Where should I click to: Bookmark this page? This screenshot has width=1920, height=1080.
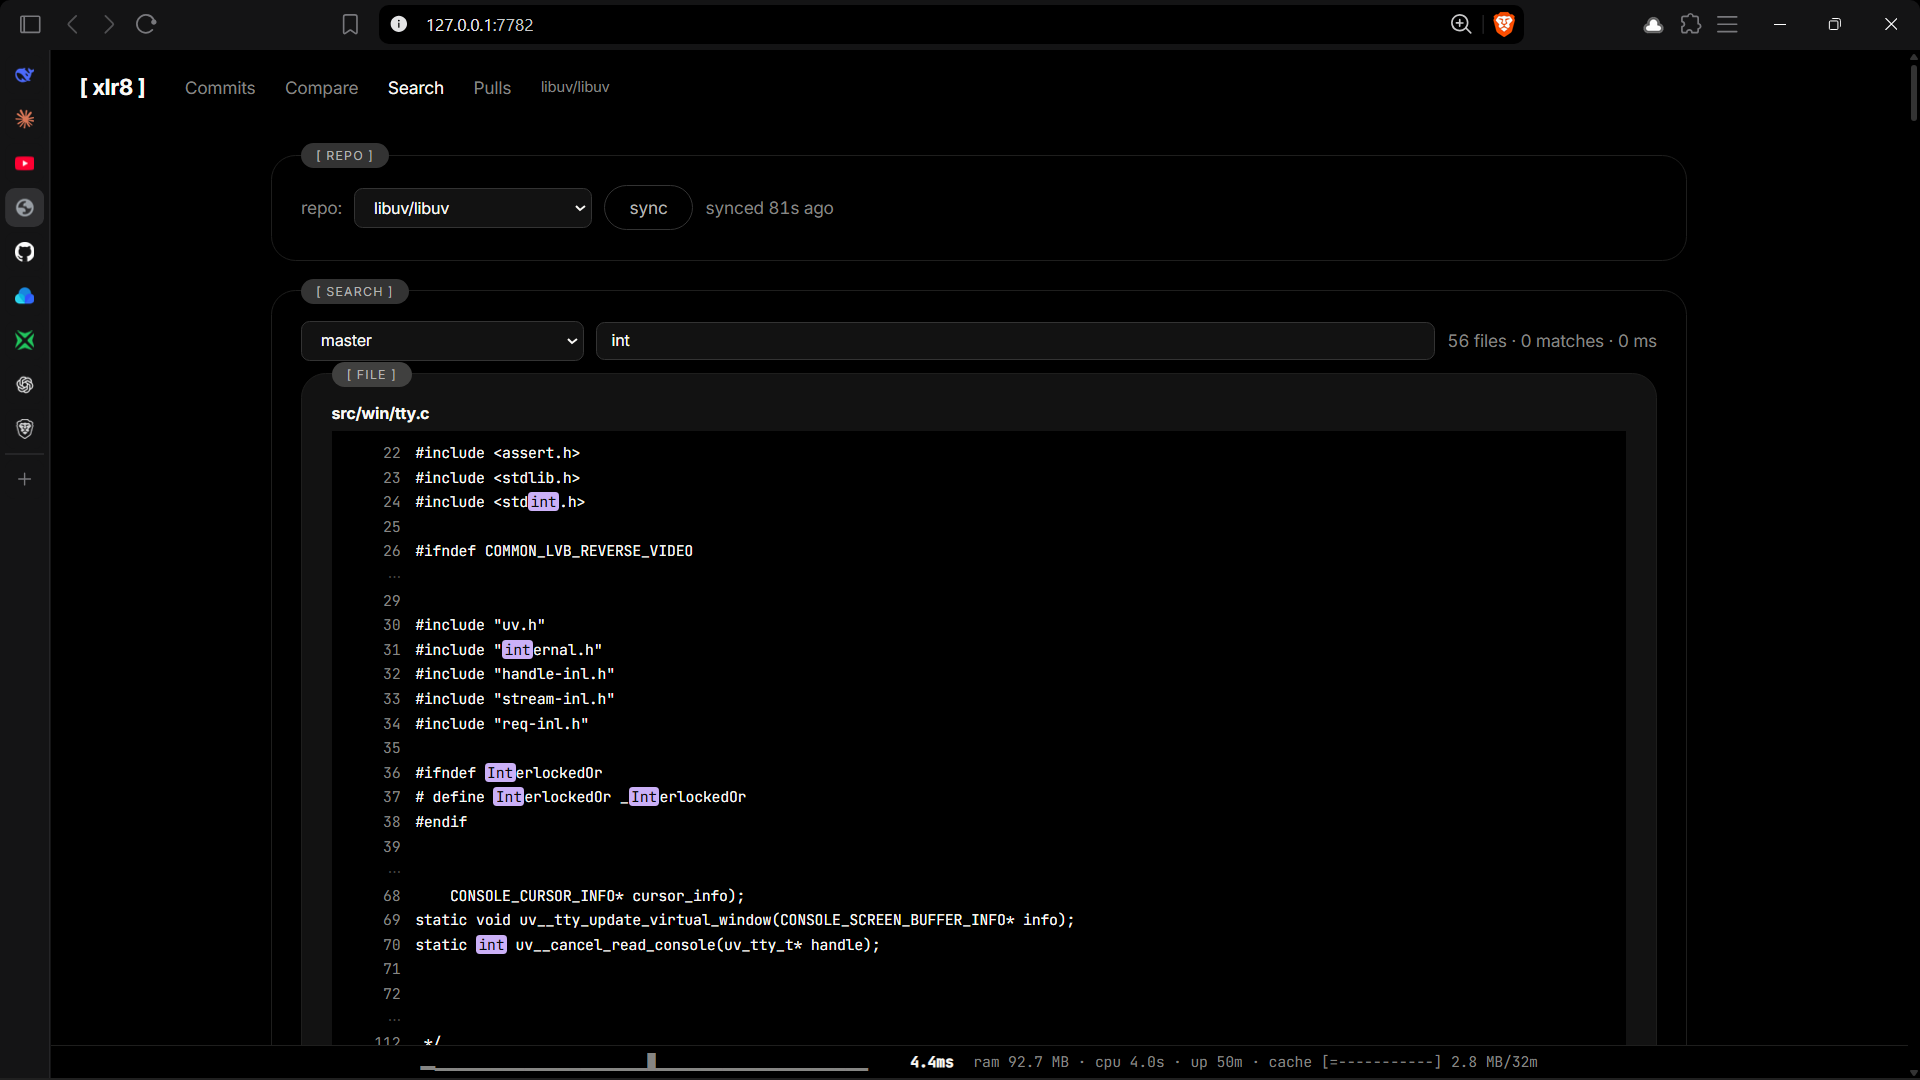click(x=350, y=24)
